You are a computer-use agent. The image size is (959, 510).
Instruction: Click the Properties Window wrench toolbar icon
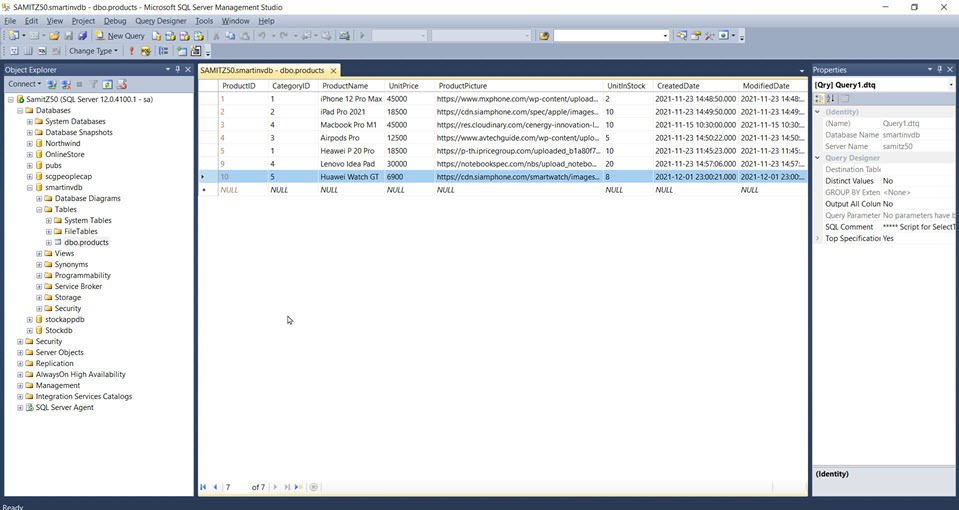pyautogui.click(x=709, y=35)
